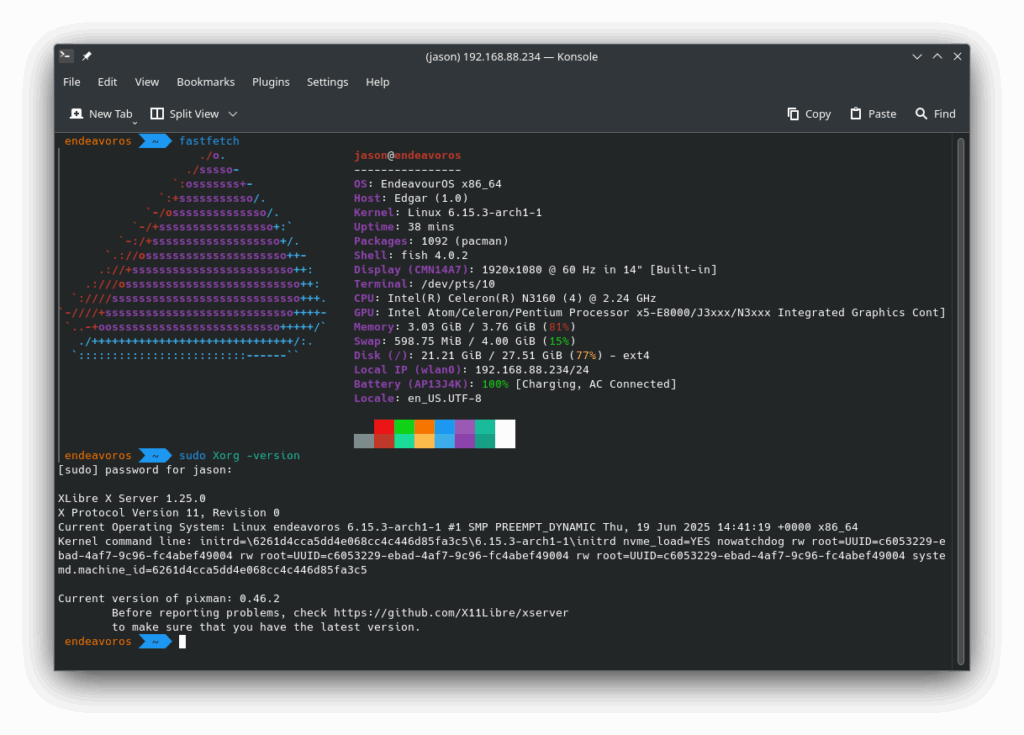The height and width of the screenshot is (735, 1024).
Task: Open the Help menu
Action: (x=377, y=82)
